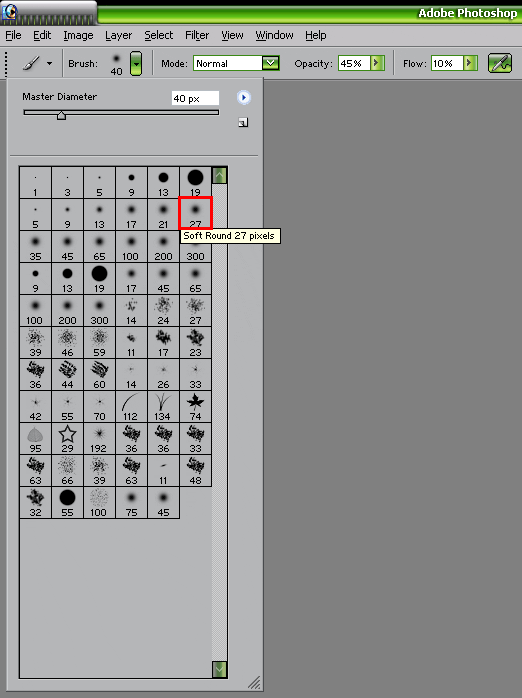Open the Flow slider arrow

coord(470,63)
